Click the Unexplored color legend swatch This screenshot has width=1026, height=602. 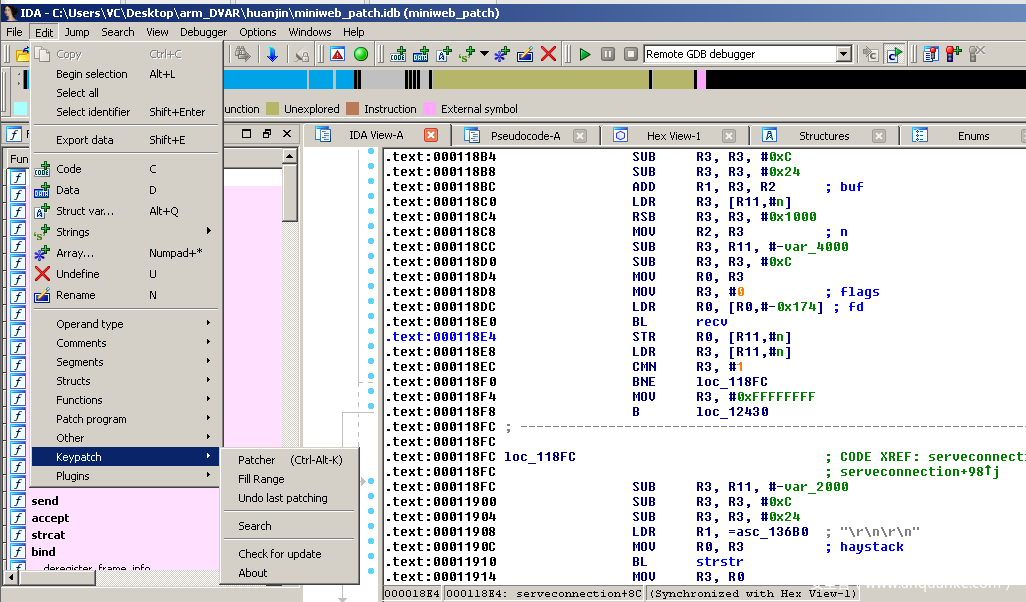[274, 109]
